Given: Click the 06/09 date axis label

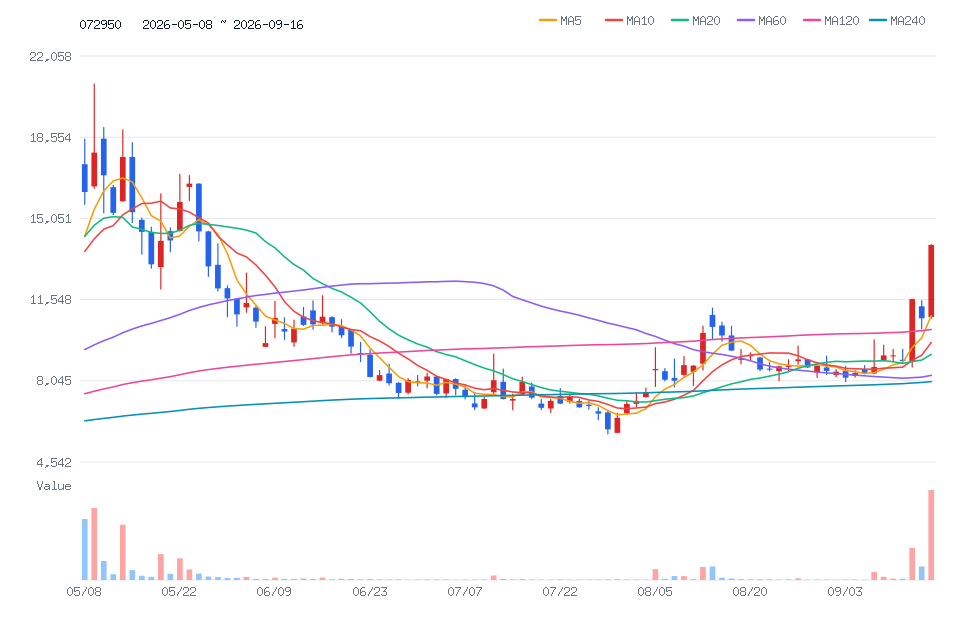Looking at the screenshot, I should click(274, 592).
